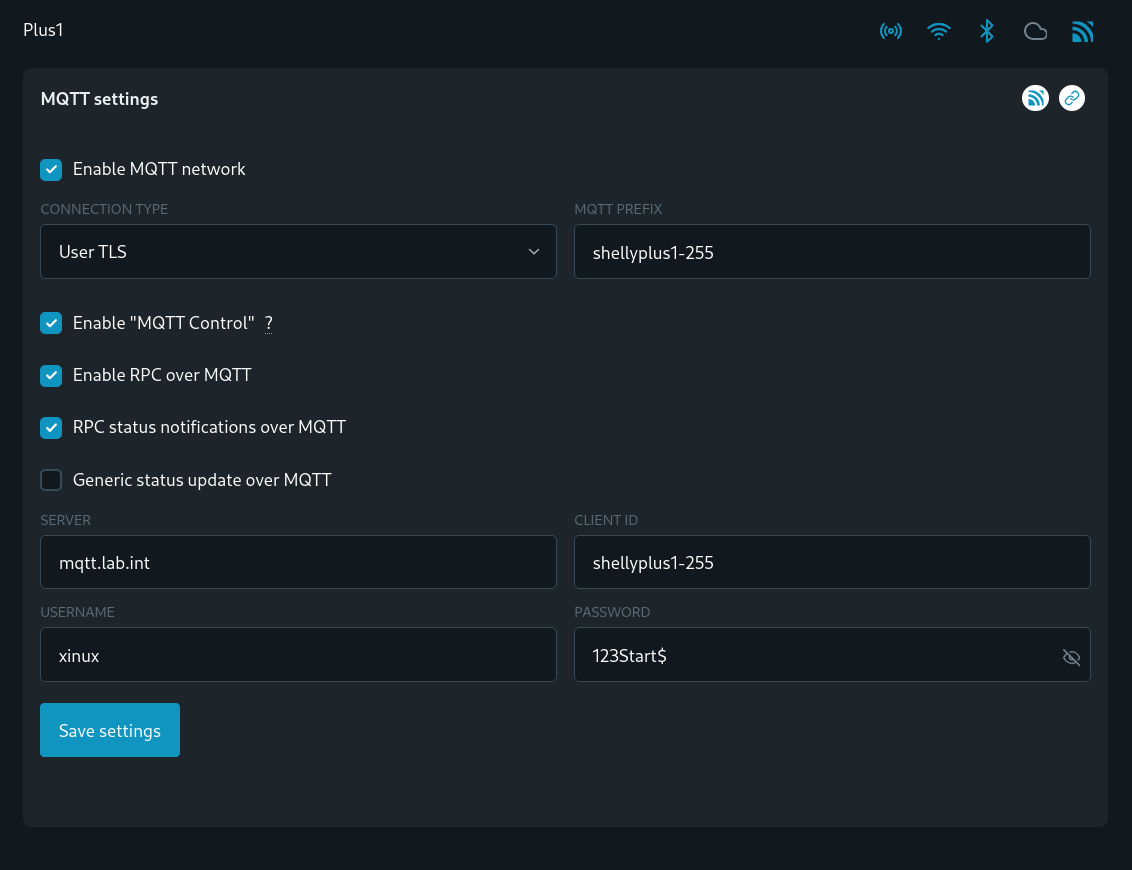Click the MQTT status icon in header

pos(1082,32)
